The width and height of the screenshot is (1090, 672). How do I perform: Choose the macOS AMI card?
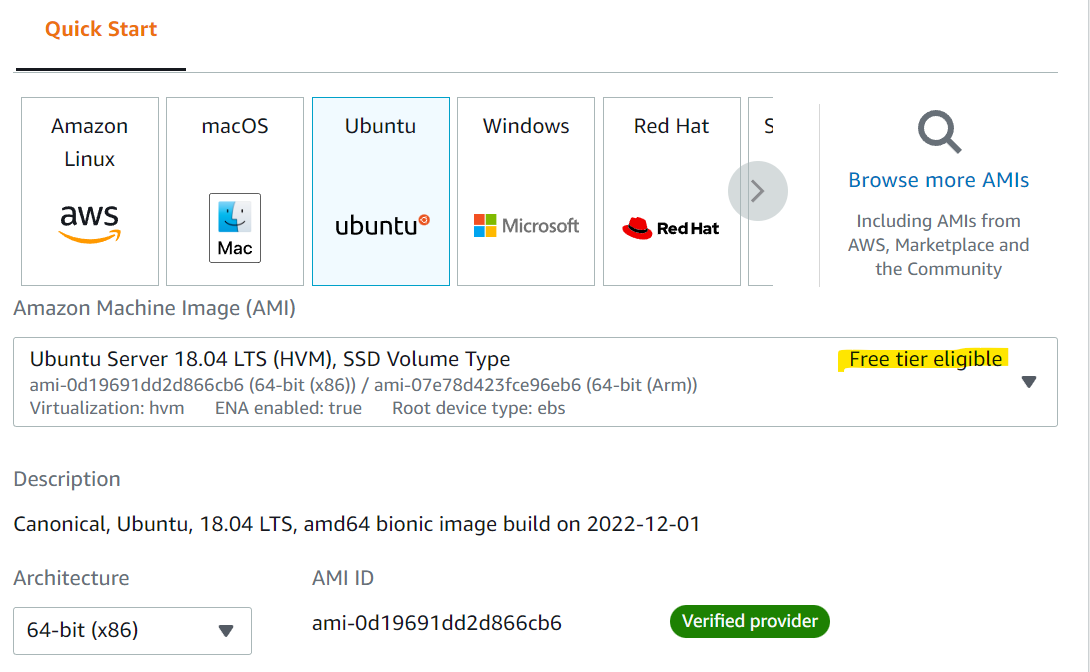235,191
